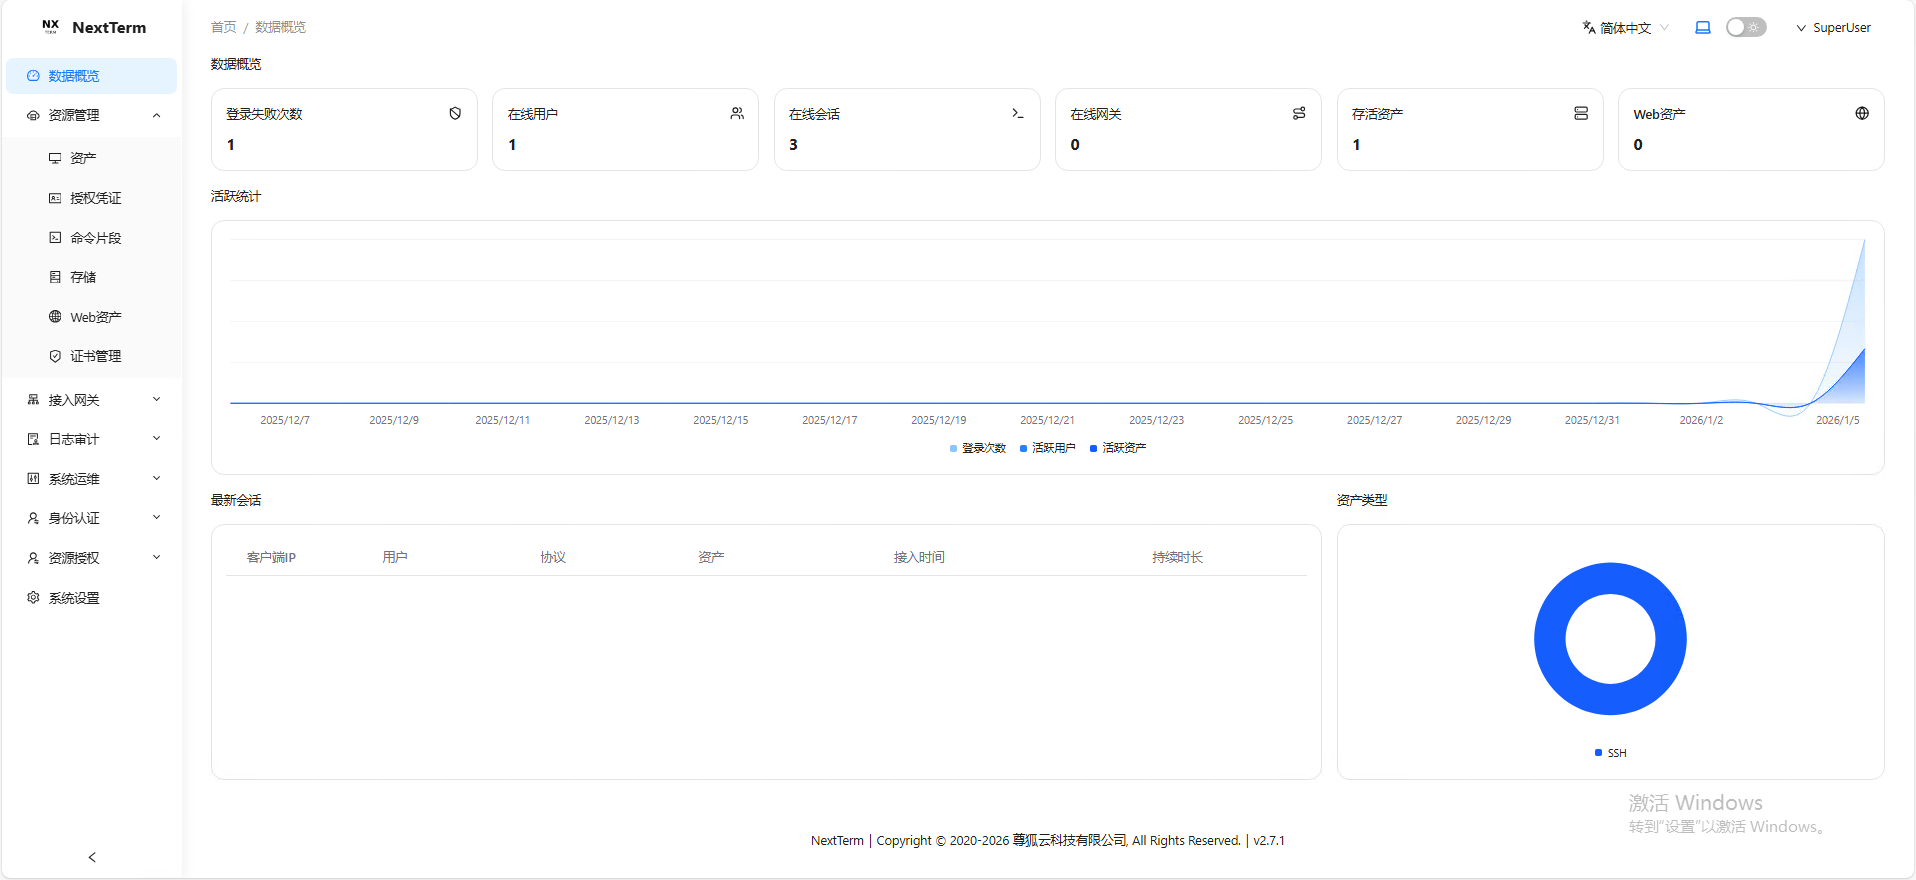Toggle 登录次数 legend series in chart
Viewport: 1916px width, 880px height.
[x=977, y=448]
